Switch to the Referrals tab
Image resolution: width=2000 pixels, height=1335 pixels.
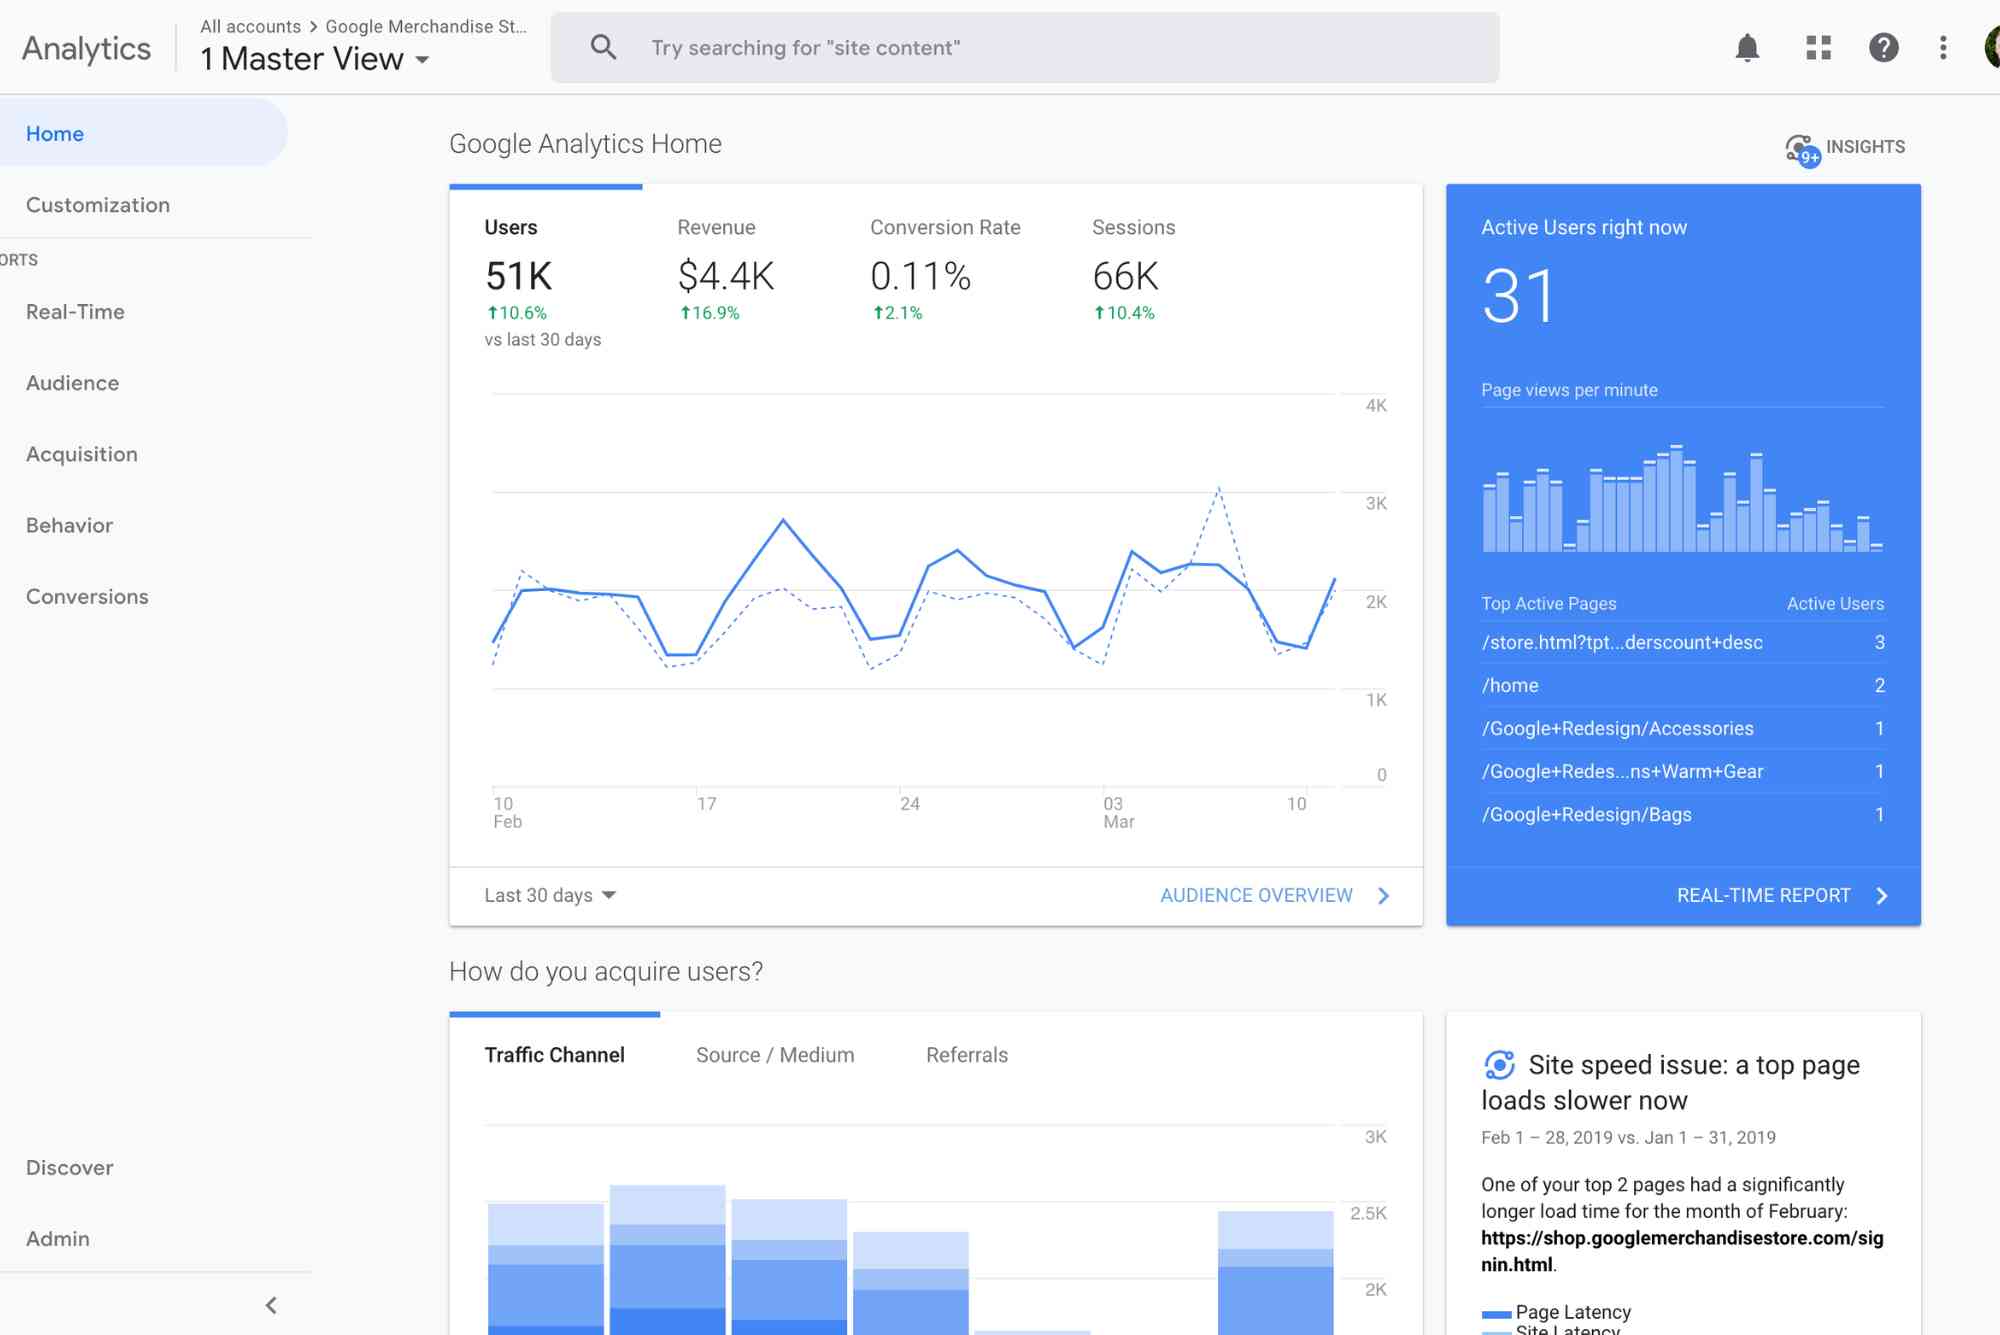click(x=966, y=1054)
